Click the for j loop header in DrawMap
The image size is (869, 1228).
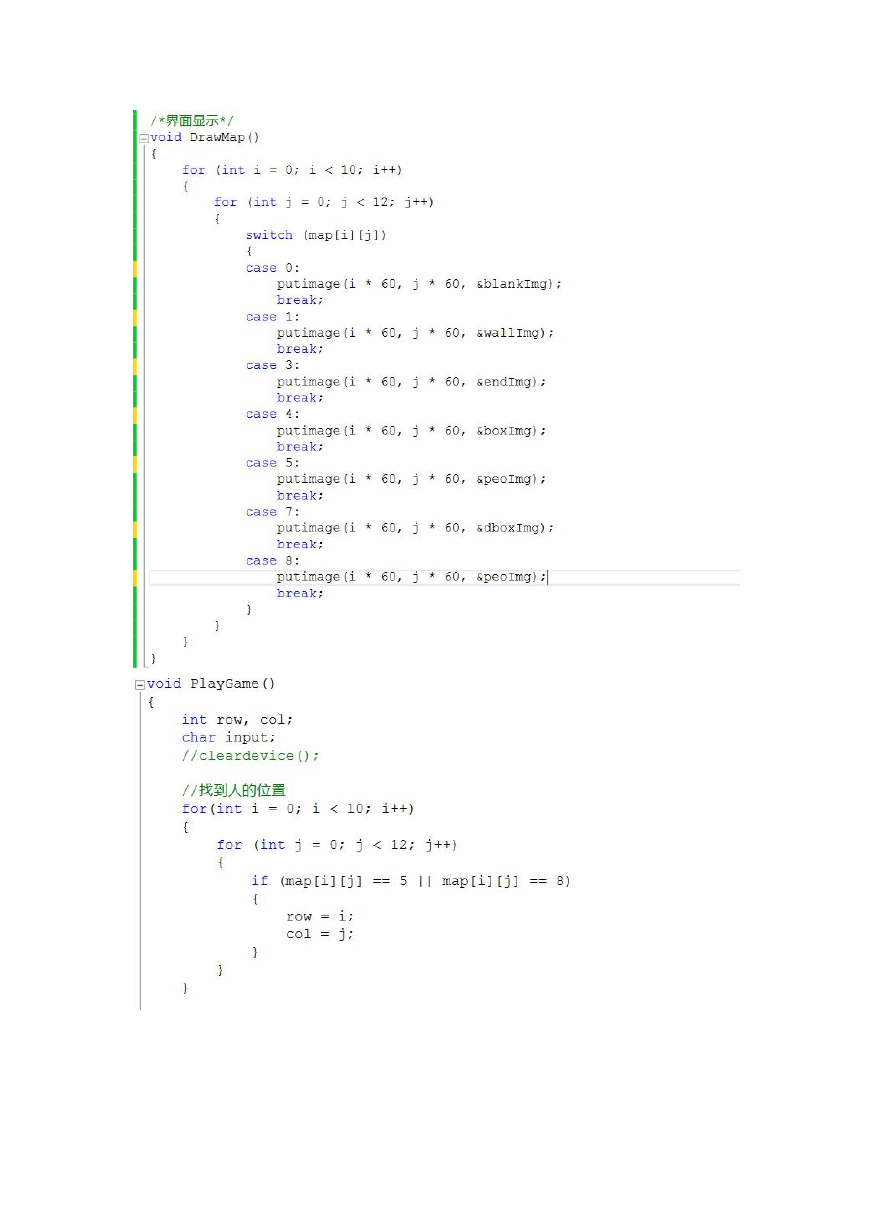point(324,202)
